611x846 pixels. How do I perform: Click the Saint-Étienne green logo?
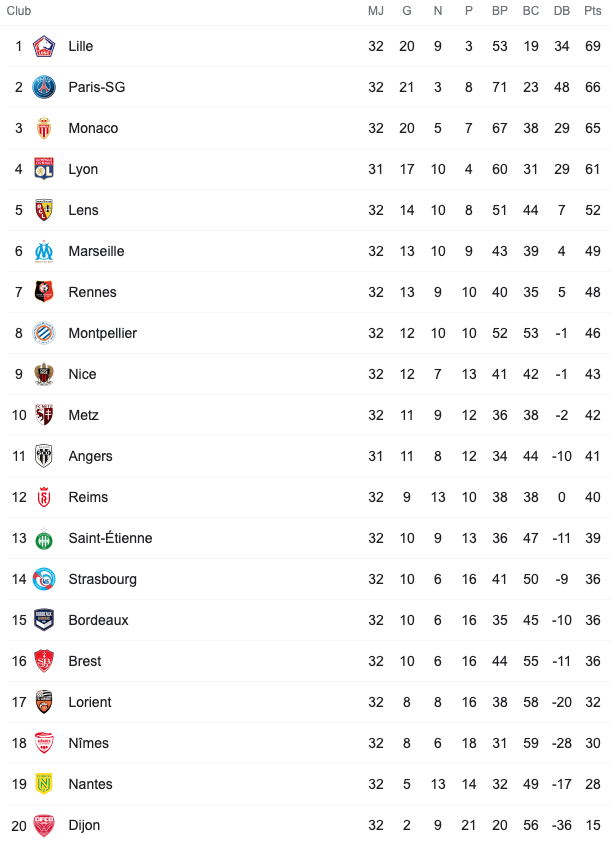click(44, 538)
